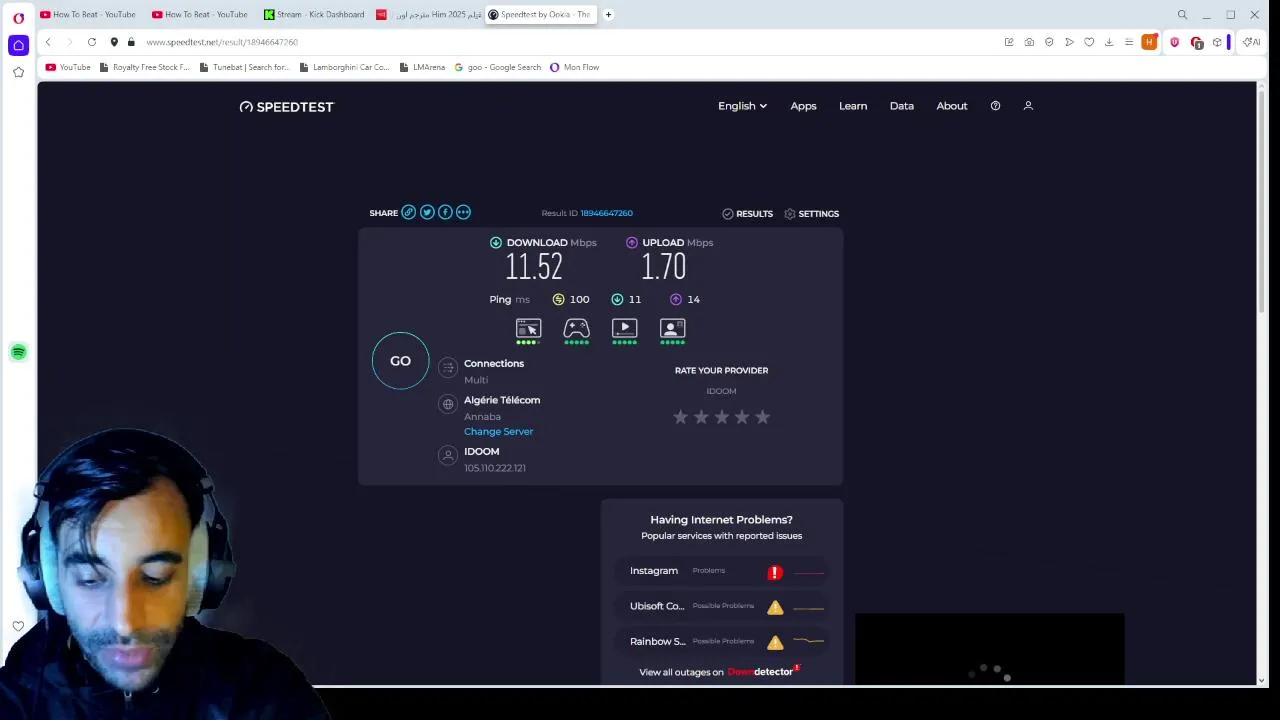Add page to bookmarks heart icon
1280x720 pixels.
point(1089,42)
